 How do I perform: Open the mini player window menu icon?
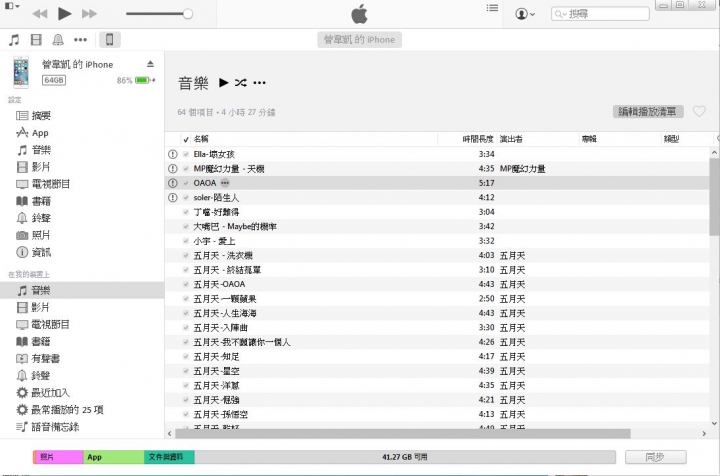point(11,6)
